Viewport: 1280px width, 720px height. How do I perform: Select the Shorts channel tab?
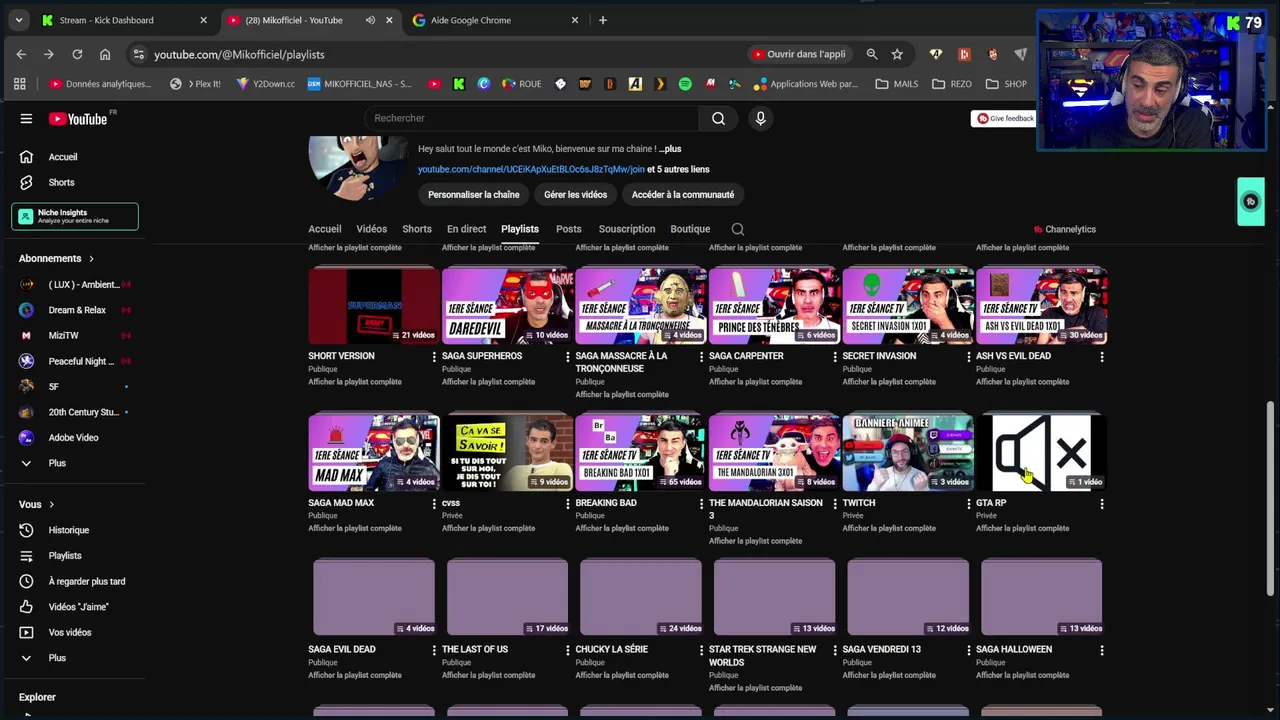[x=417, y=229]
